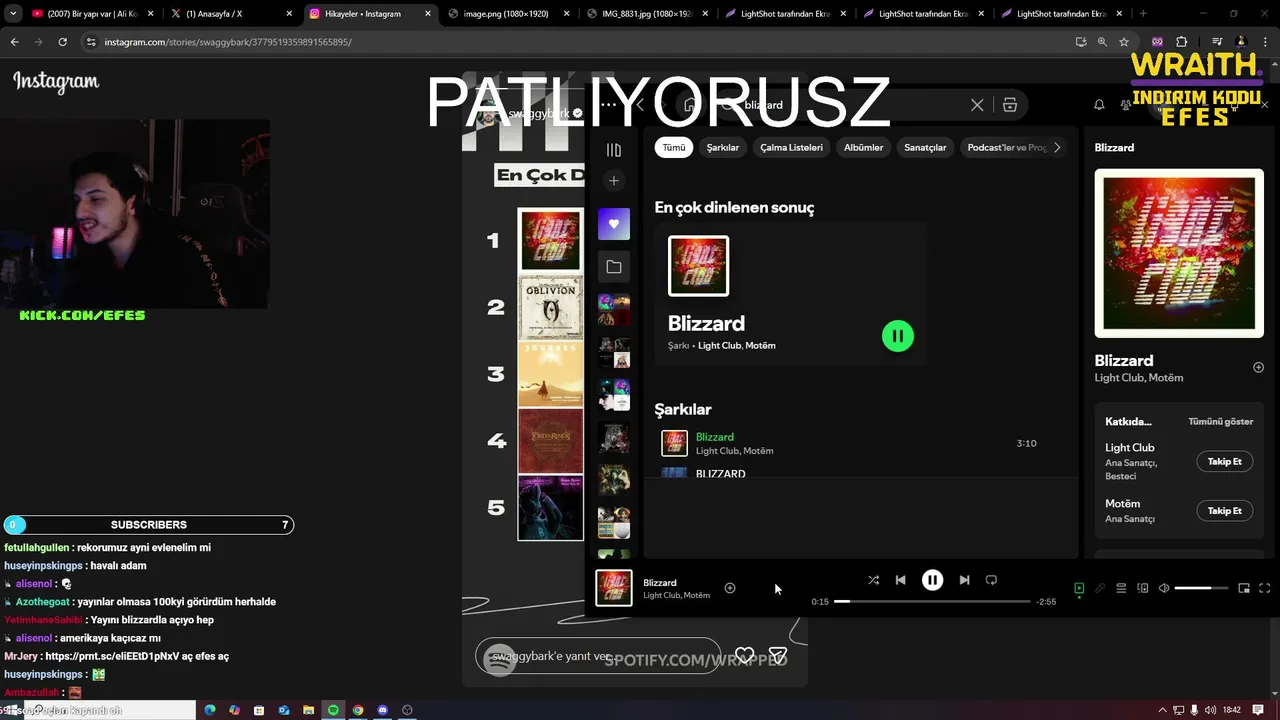Expand hidden system tray icons
1280x720 pixels.
(1162, 710)
